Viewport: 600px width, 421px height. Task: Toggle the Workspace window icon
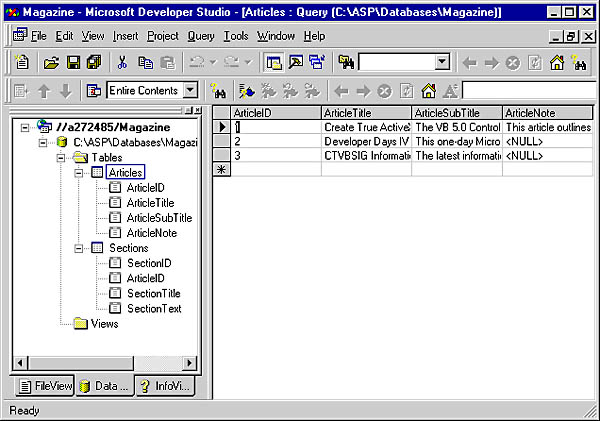[274, 62]
